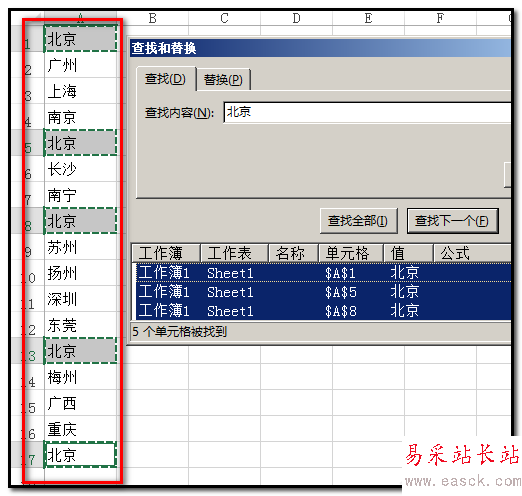This screenshot has width=522, height=496.
Task: Click column F header
Action: coord(440,18)
